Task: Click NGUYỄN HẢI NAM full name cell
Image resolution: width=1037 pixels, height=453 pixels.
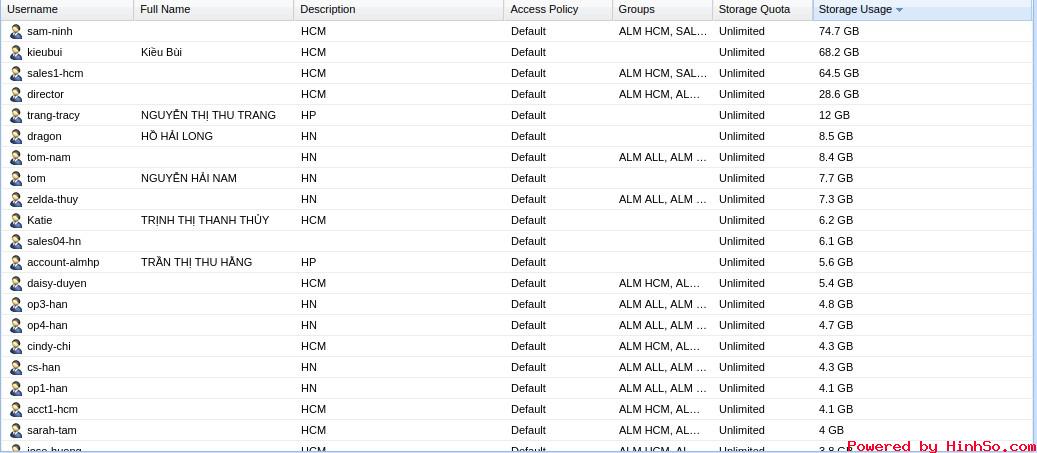Action: pos(188,178)
